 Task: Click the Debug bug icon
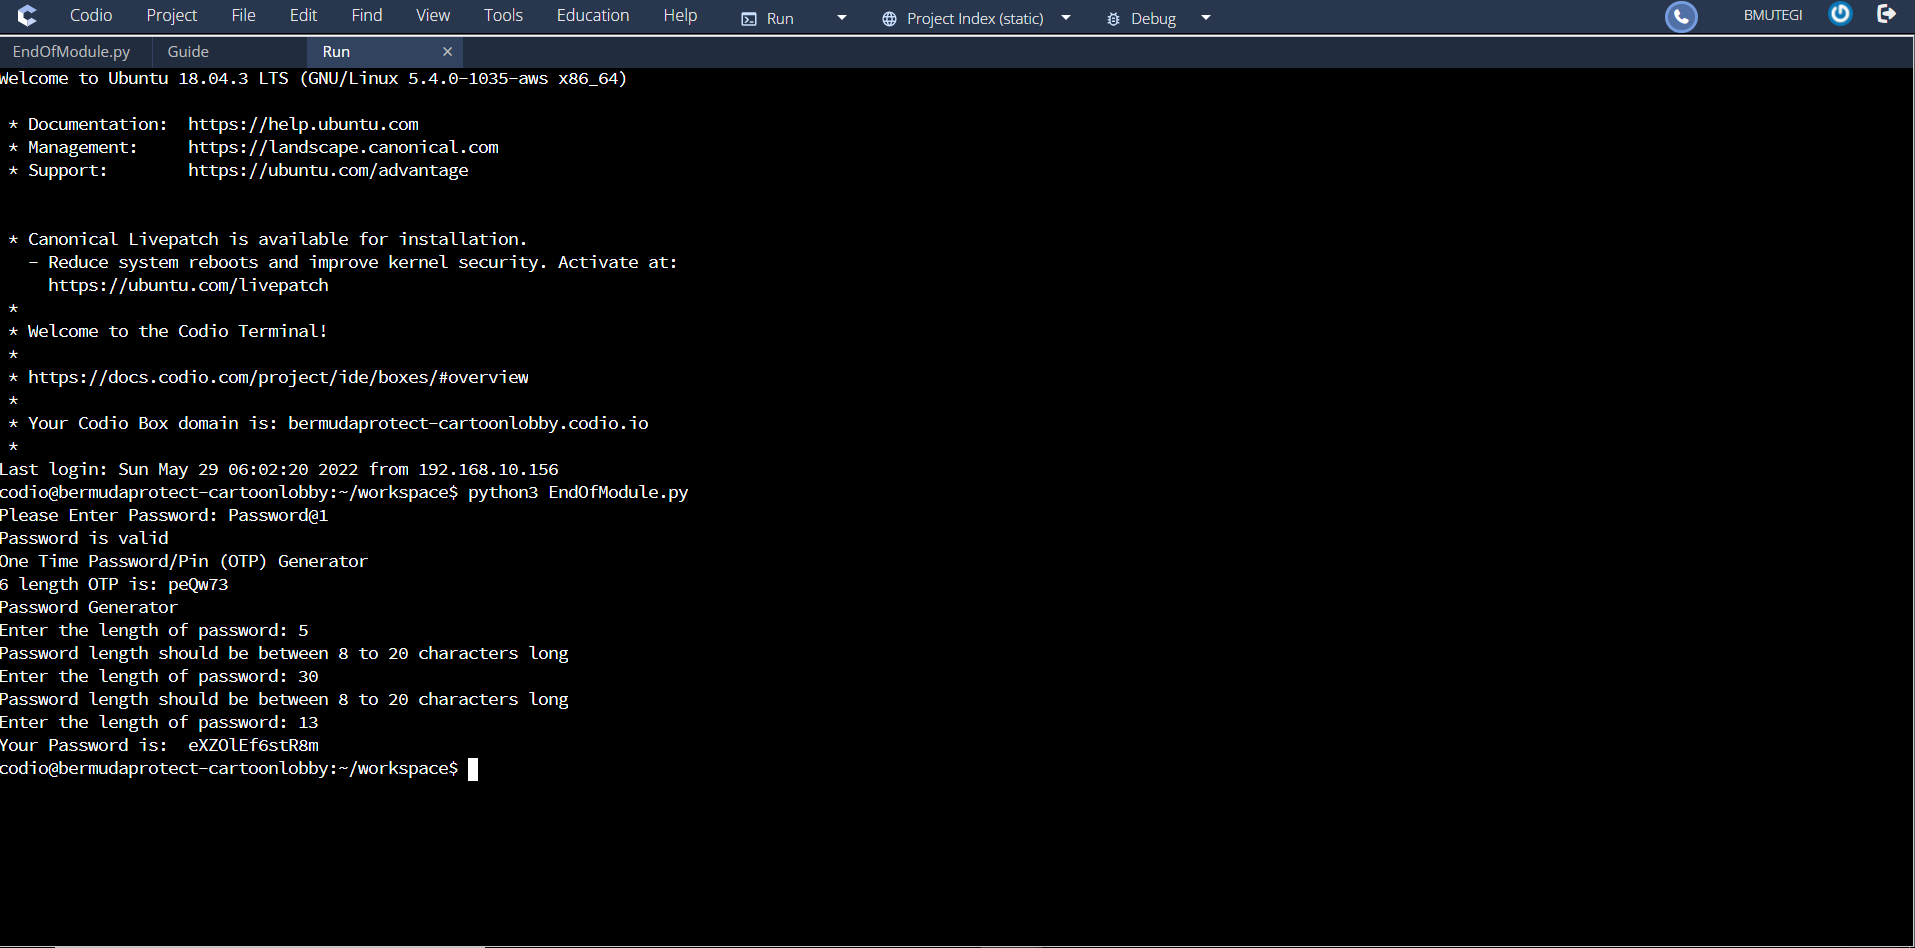[1113, 19]
